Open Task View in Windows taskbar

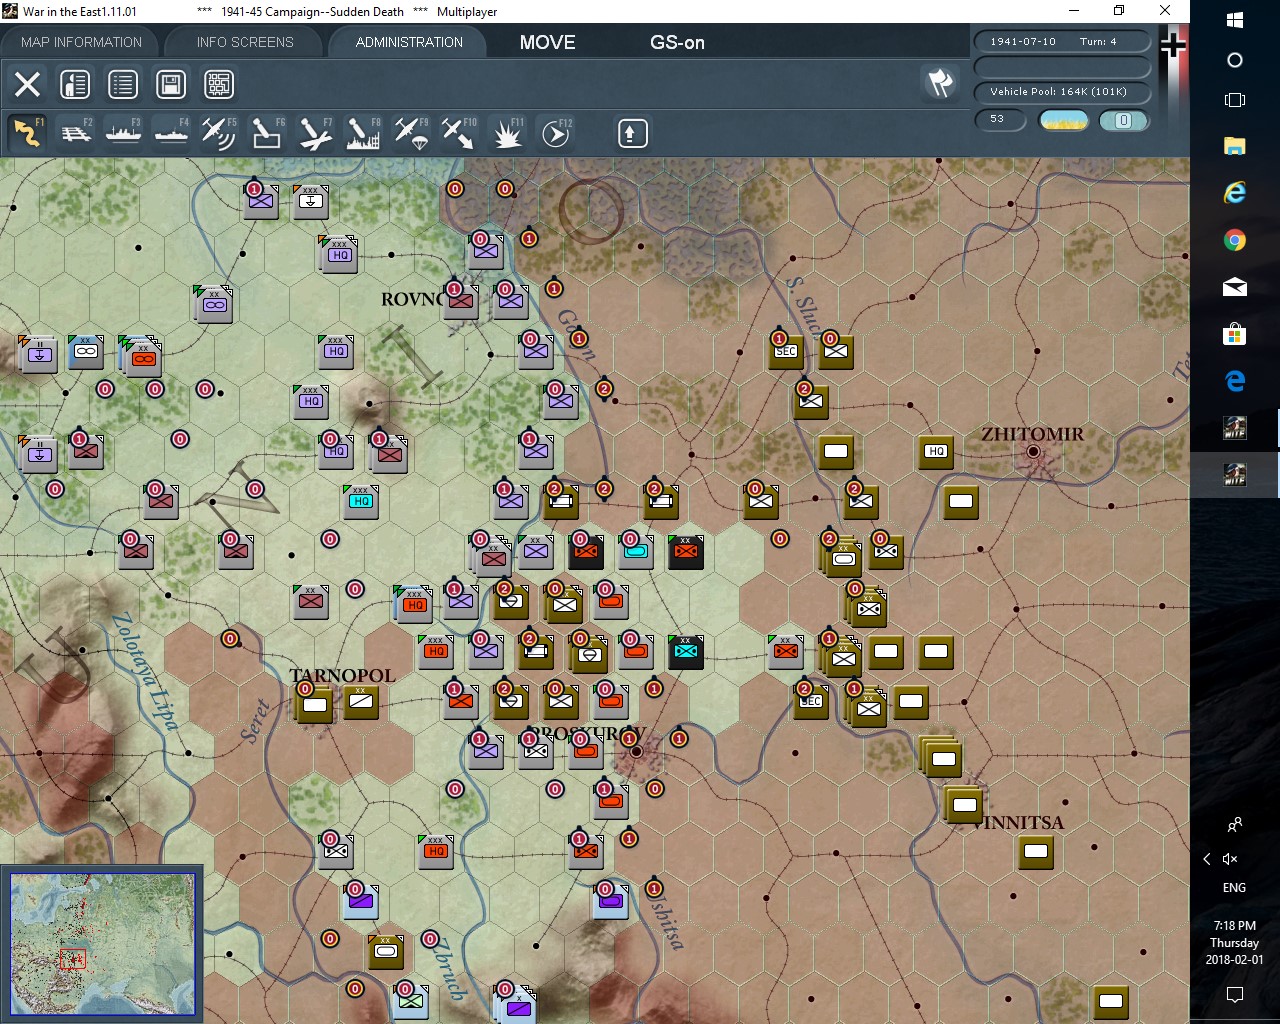pyautogui.click(x=1235, y=100)
